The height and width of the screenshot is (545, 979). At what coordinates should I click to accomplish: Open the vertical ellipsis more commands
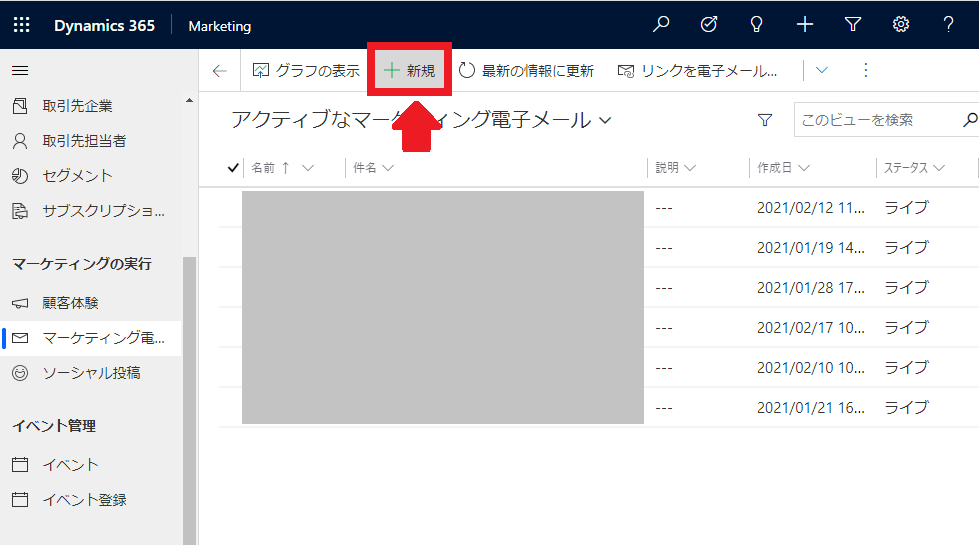coord(866,70)
